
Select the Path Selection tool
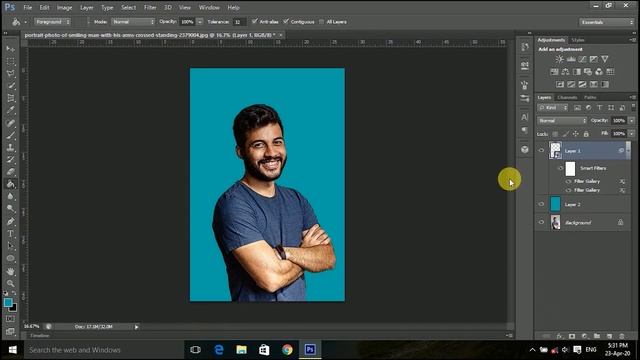pyautogui.click(x=10, y=246)
